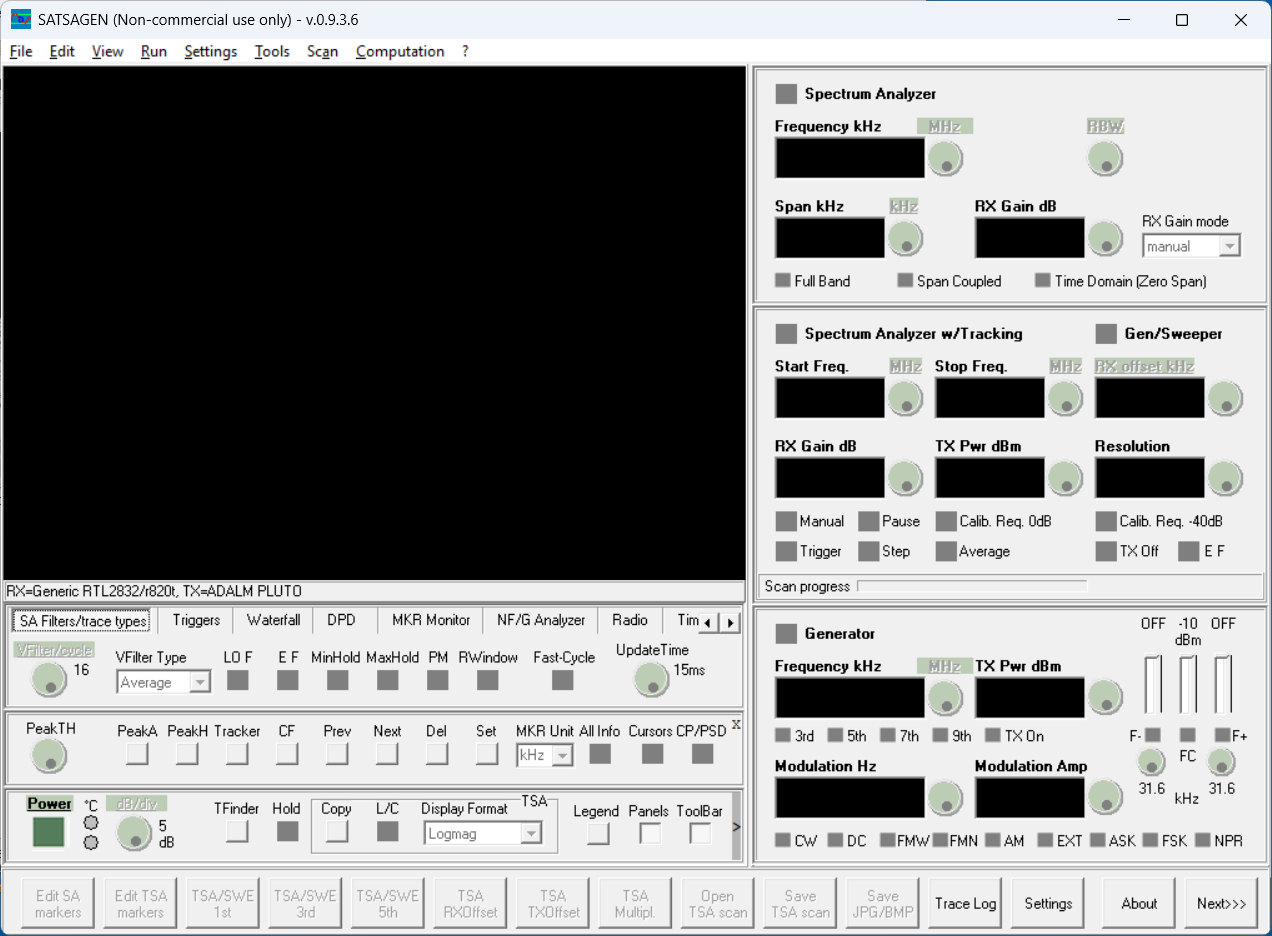Viewport: 1272px width, 936px height.
Task: Click the Start Freq. knob
Action: coord(905,398)
